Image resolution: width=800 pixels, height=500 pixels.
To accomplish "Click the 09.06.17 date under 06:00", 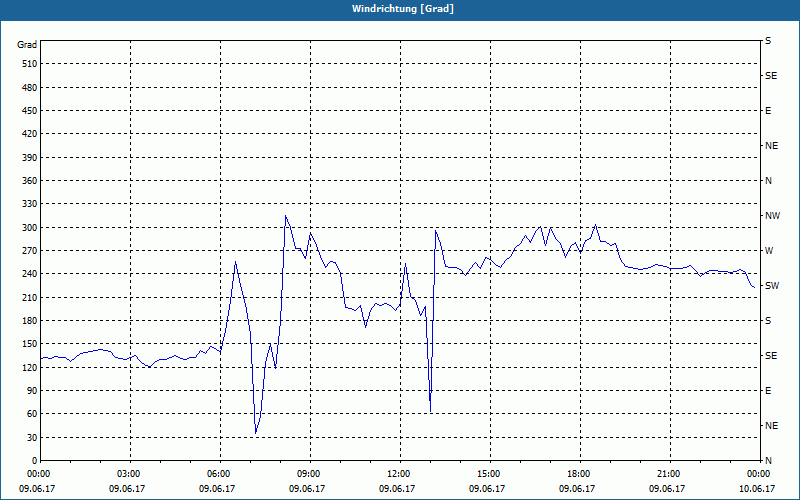I will [217, 488].
